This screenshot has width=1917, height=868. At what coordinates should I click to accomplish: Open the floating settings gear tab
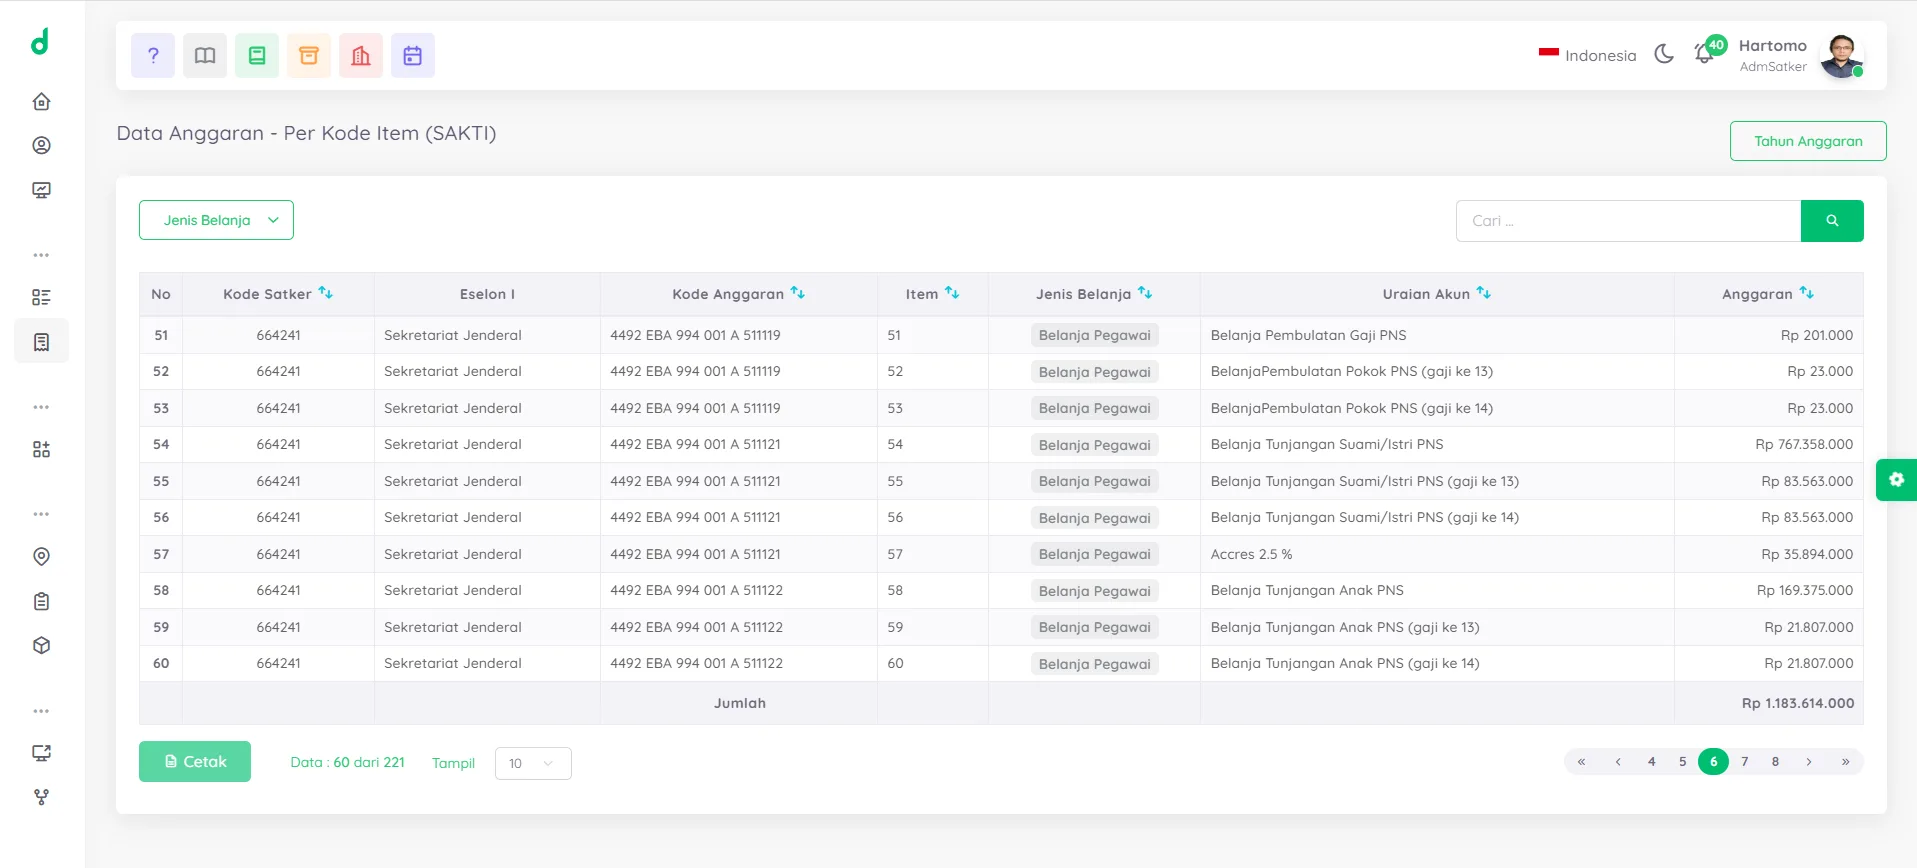(1896, 480)
